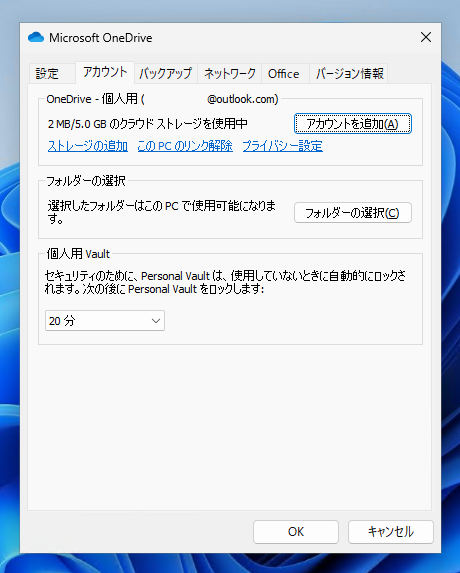Click the OneDrive cloud icon in title bar
The height and width of the screenshot is (573, 460).
36,37
